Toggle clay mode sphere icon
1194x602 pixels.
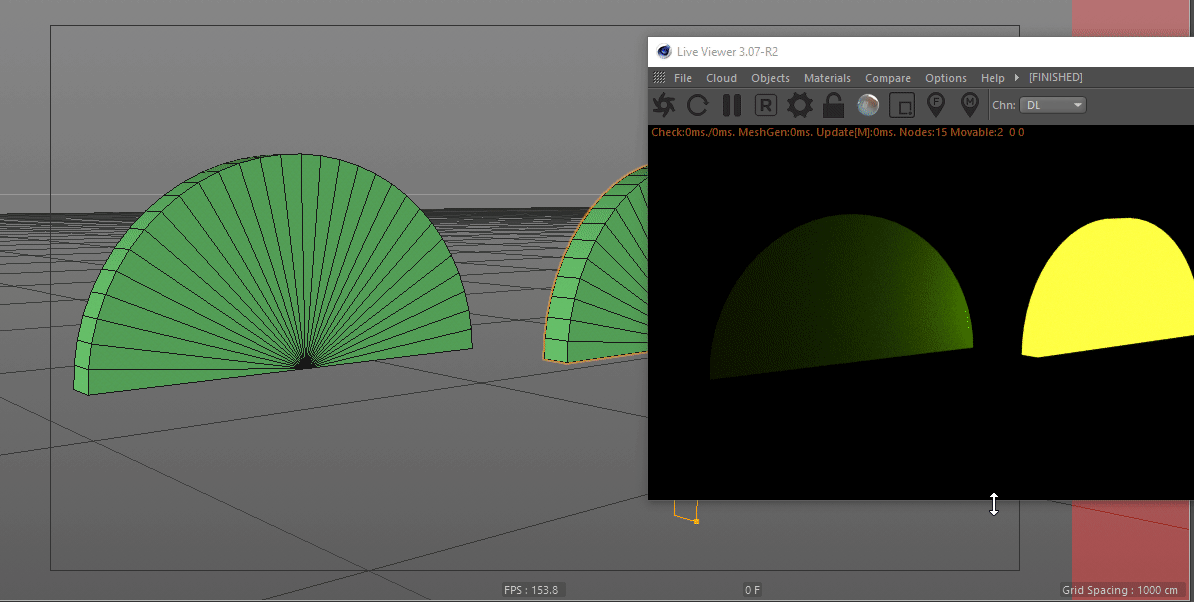pyautogui.click(x=868, y=105)
